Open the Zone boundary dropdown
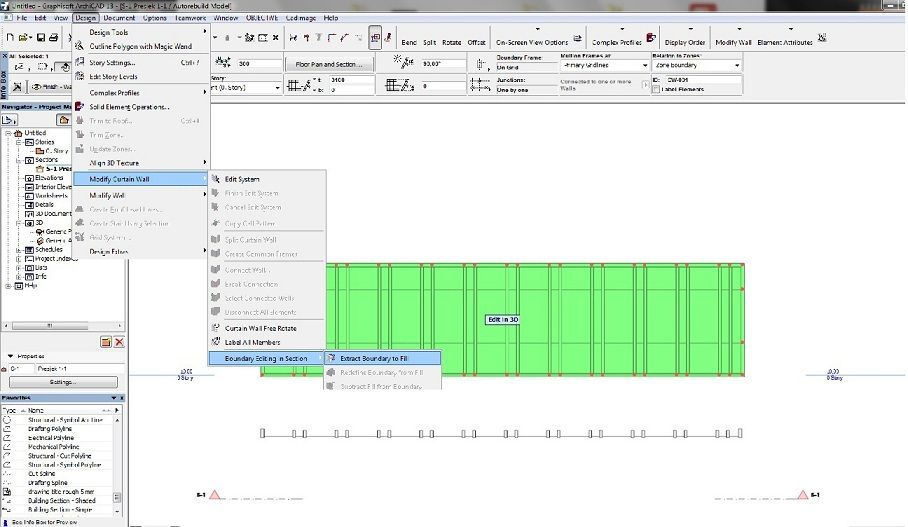This screenshot has width=908, height=527. tap(697, 65)
